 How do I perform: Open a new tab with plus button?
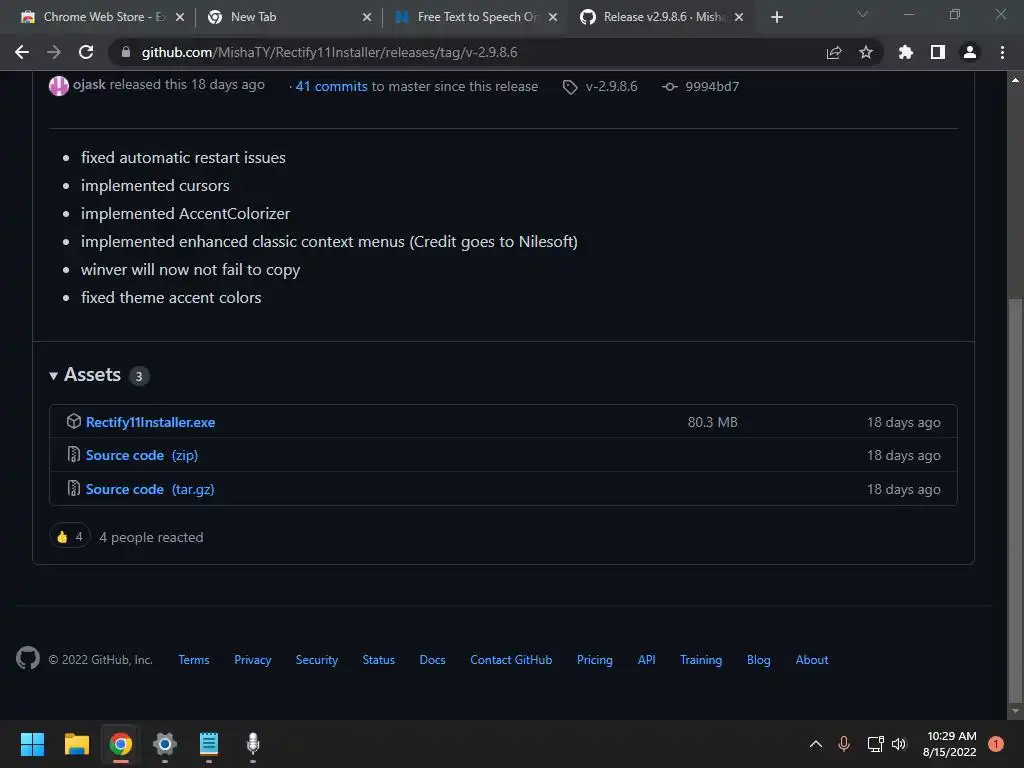[776, 18]
